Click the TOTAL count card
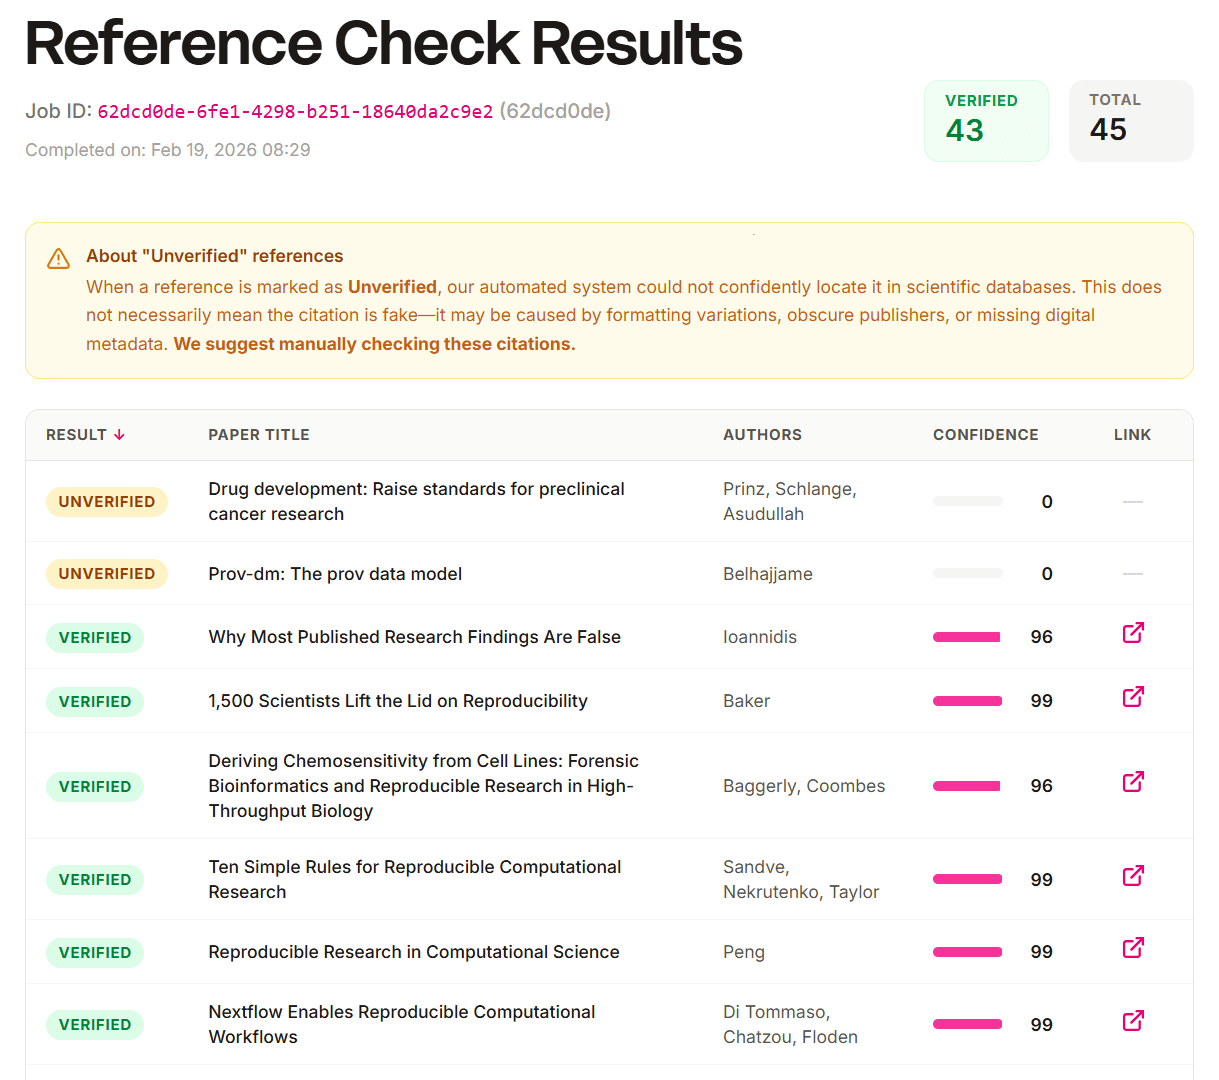 1131,120
